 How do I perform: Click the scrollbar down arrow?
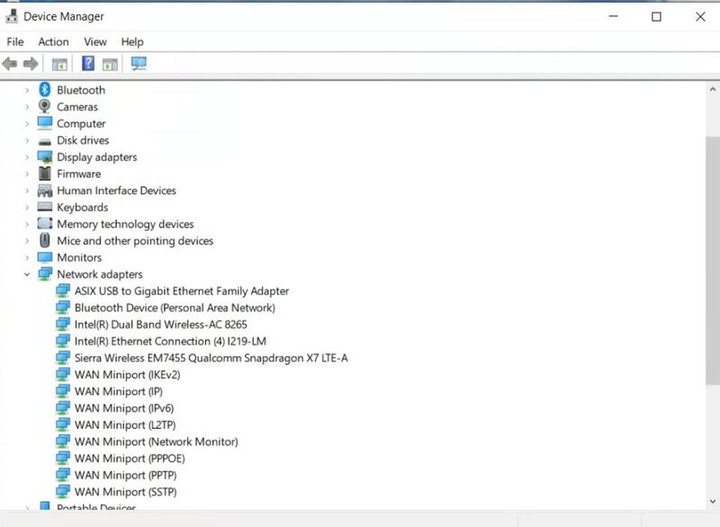coord(713,502)
